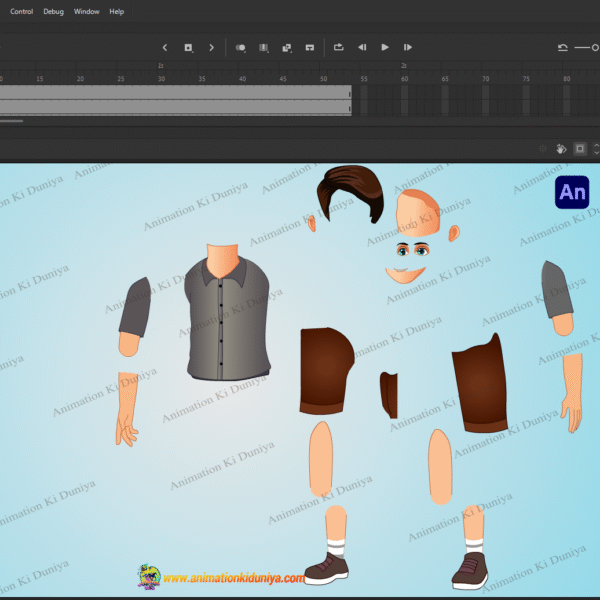600x600 pixels.
Task: Click the Fit Frames/Insert frames group icon
Action: 310,47
